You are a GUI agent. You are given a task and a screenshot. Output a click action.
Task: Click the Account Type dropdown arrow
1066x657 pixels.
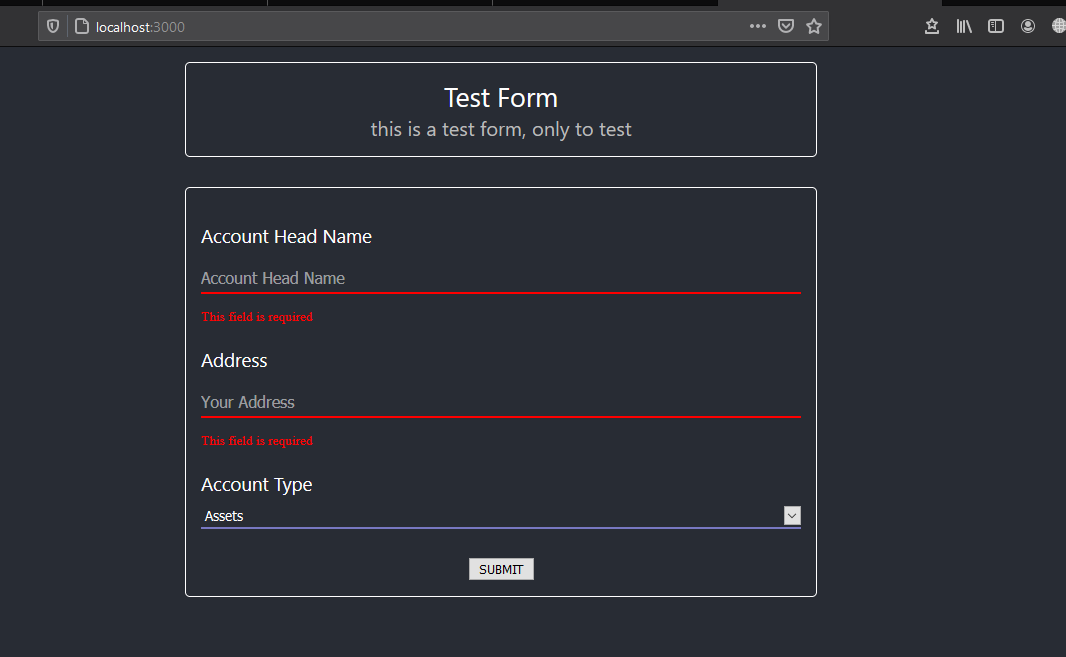click(792, 516)
